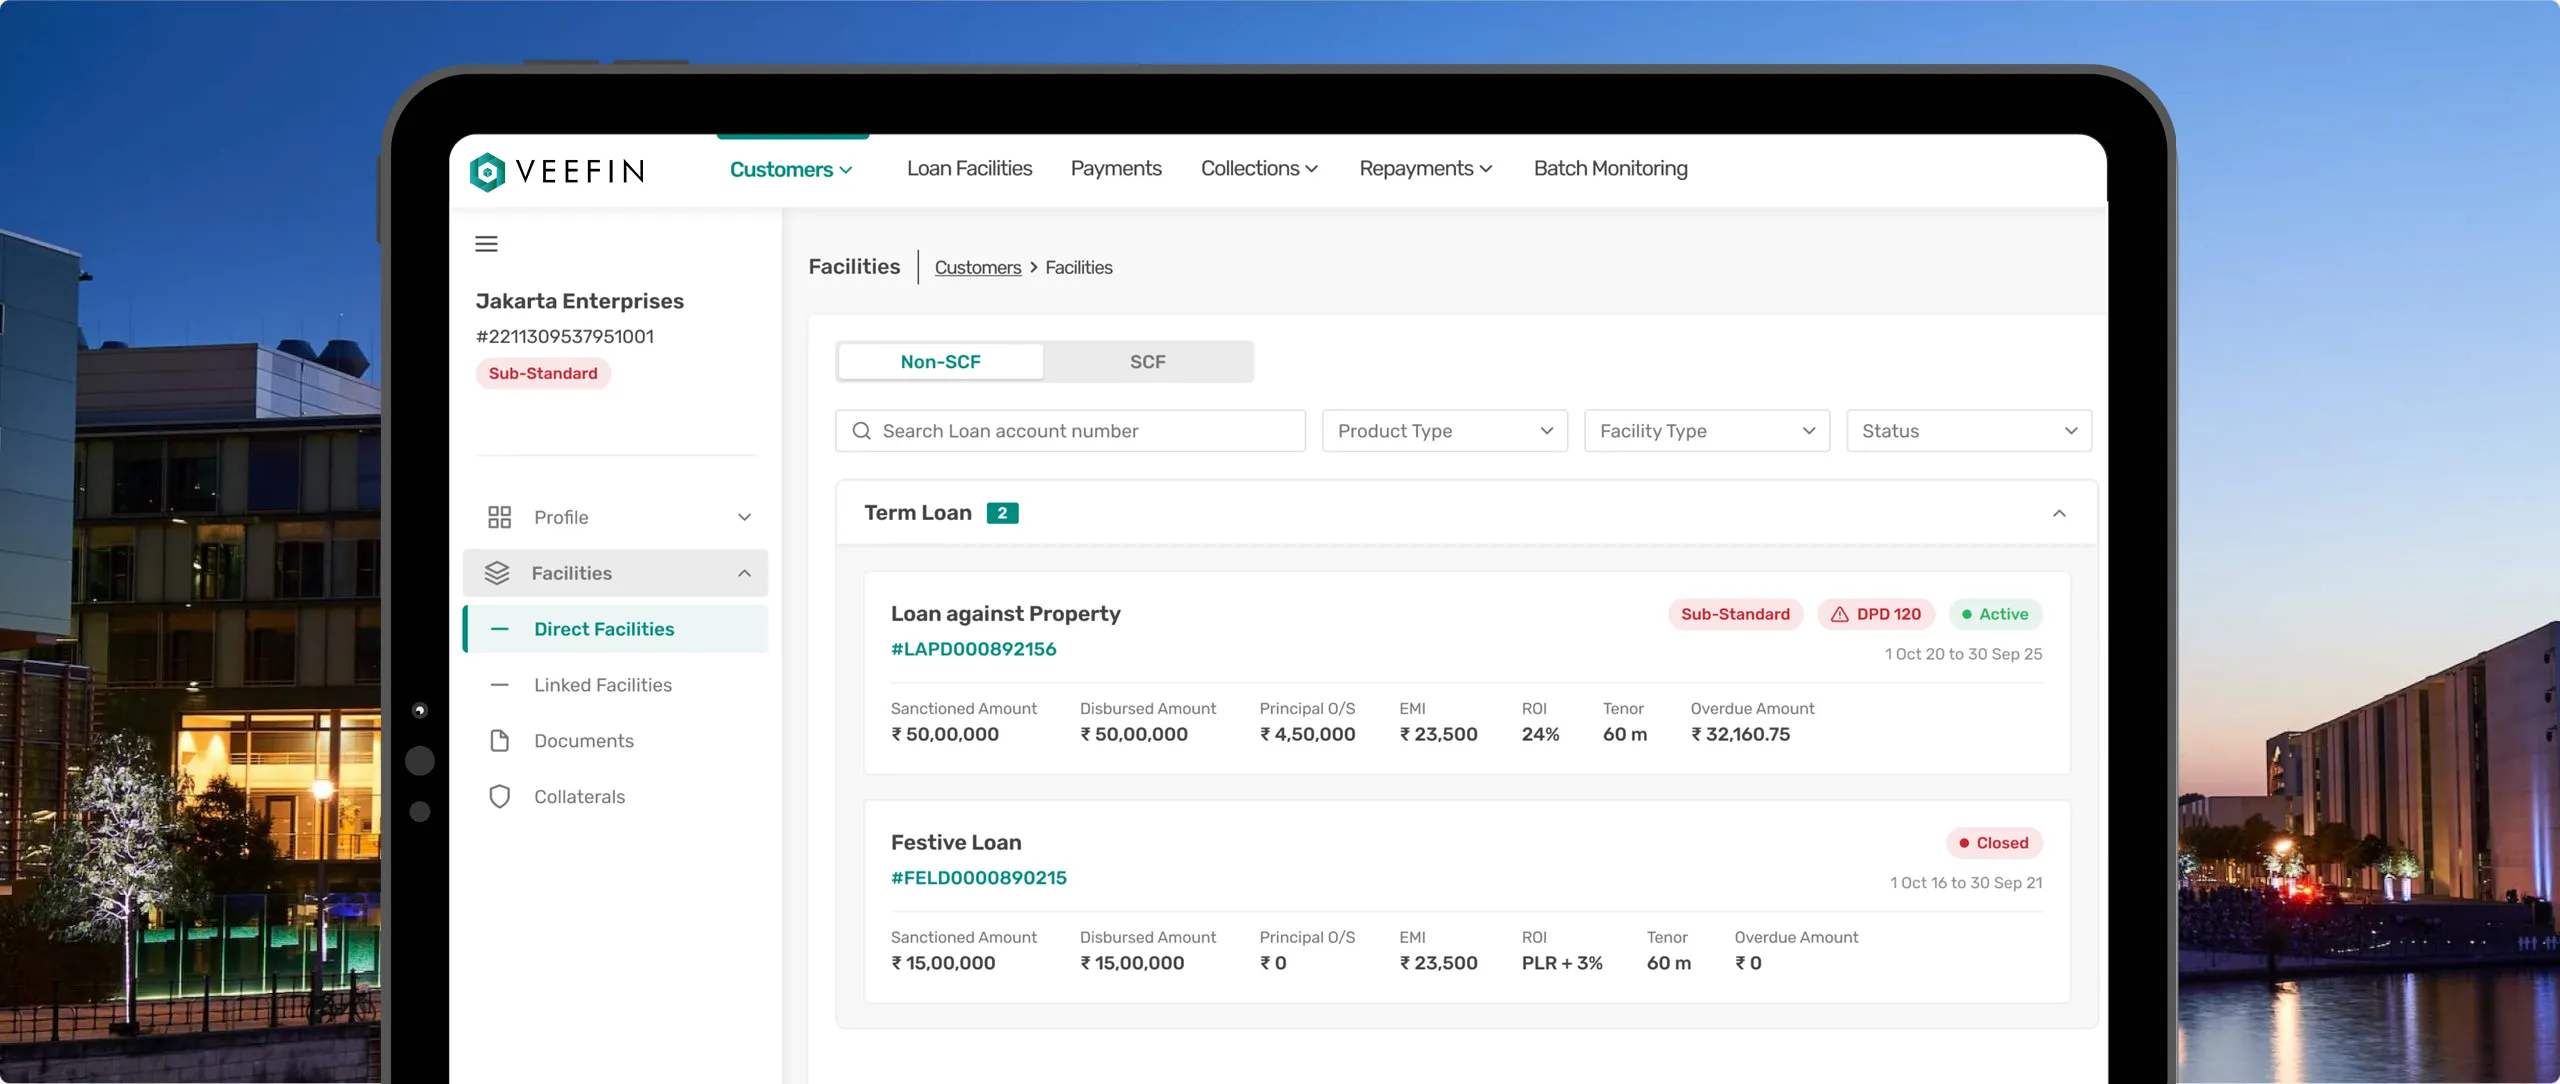Click the Customers breadcrumb link

point(977,268)
